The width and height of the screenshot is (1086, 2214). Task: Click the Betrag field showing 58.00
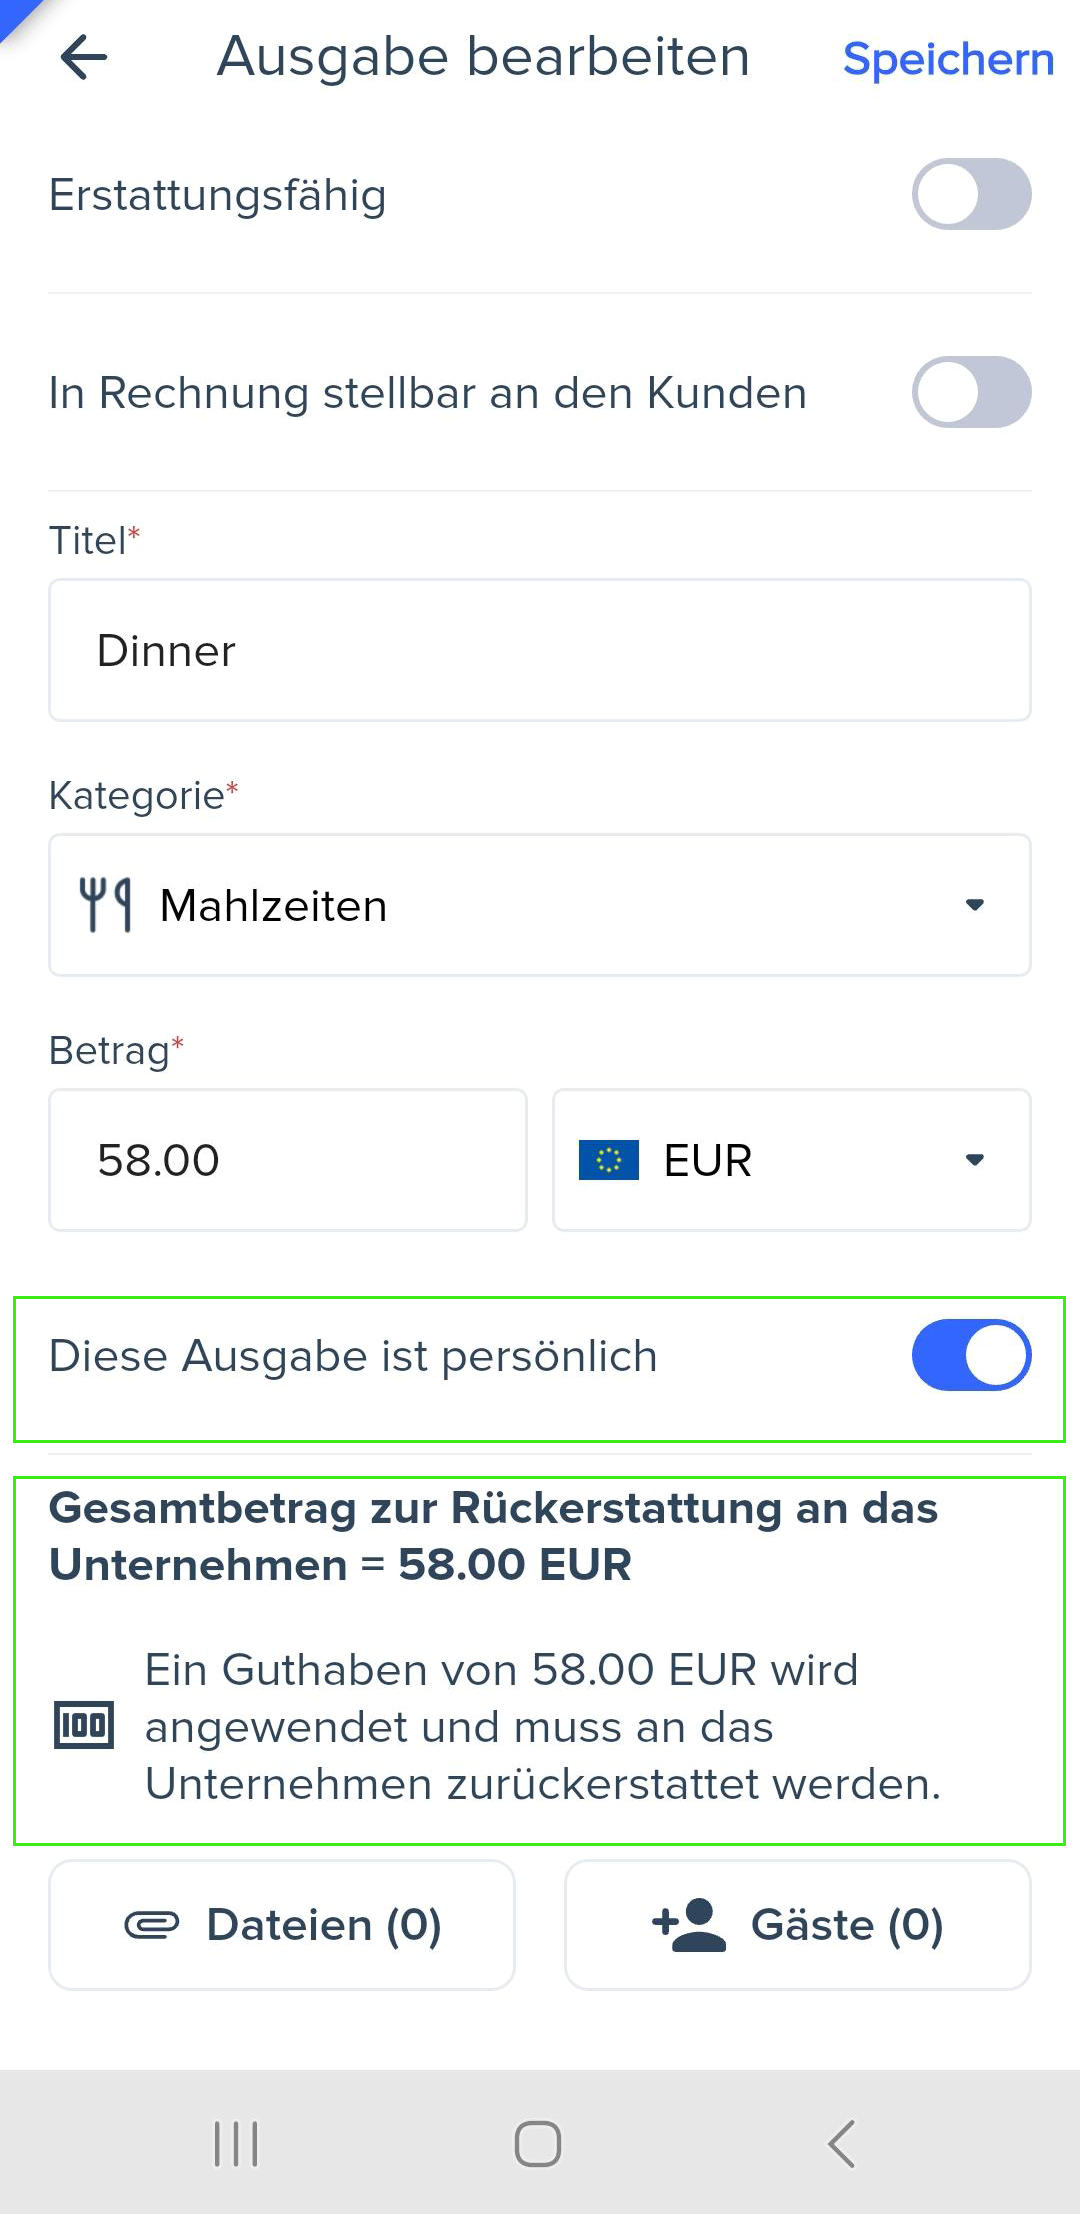pos(288,1160)
